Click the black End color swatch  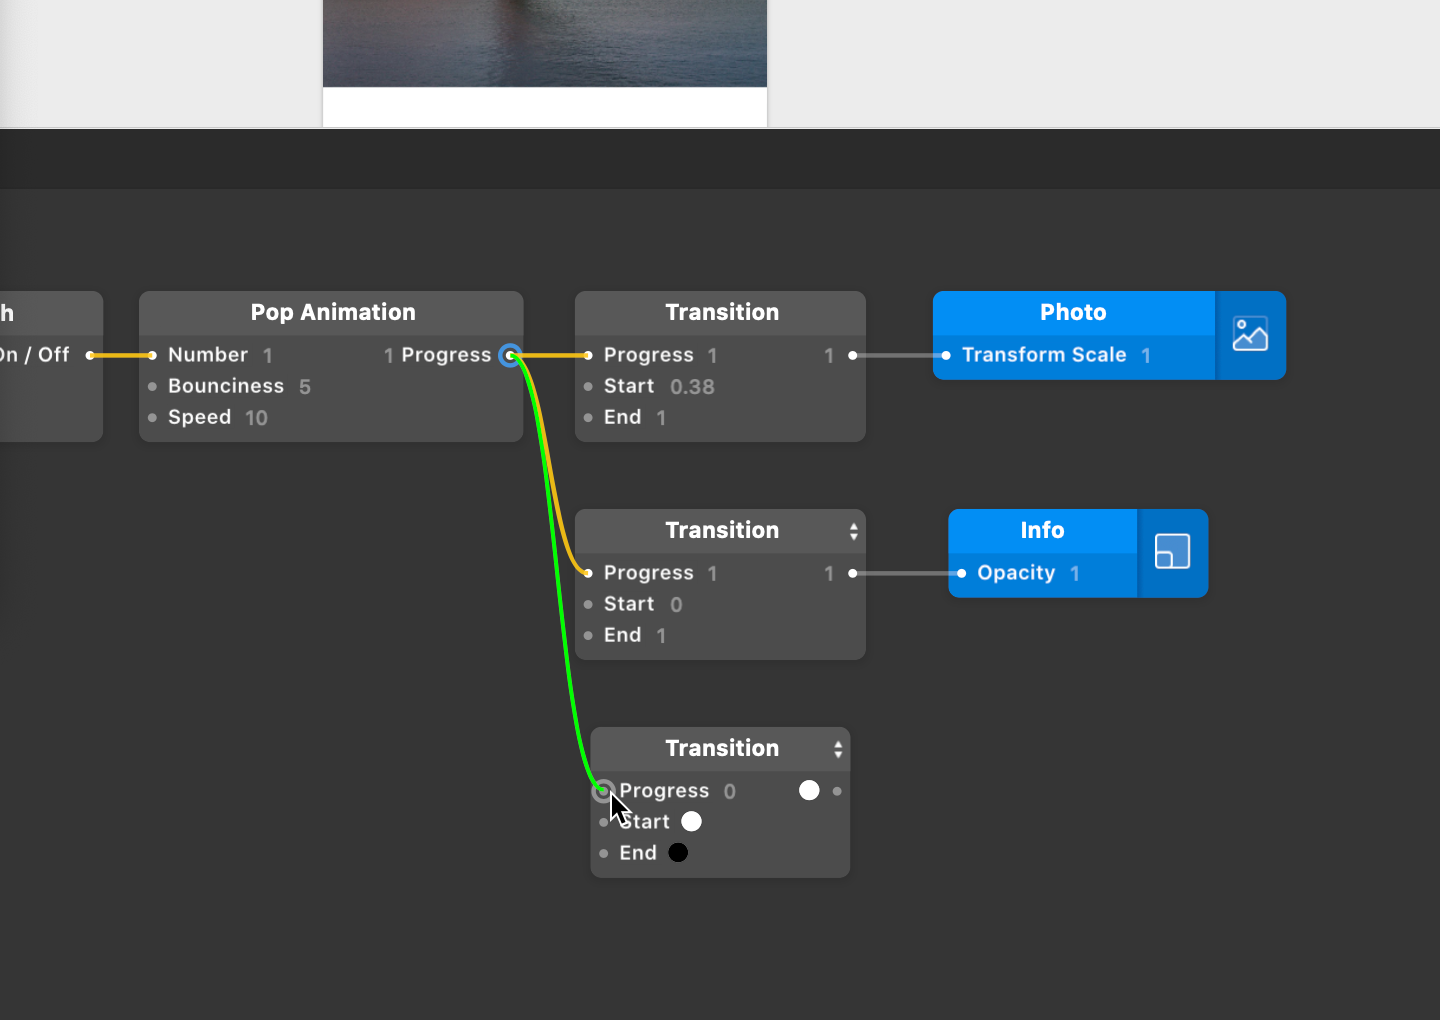click(x=678, y=853)
